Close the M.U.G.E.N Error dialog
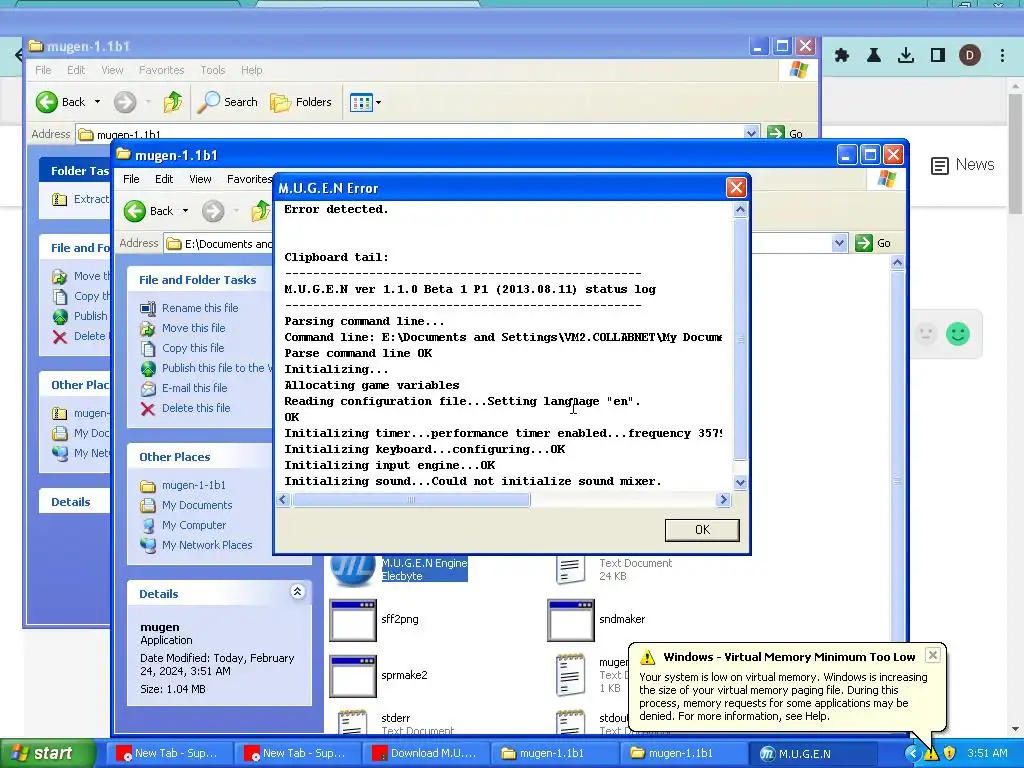 click(736, 188)
